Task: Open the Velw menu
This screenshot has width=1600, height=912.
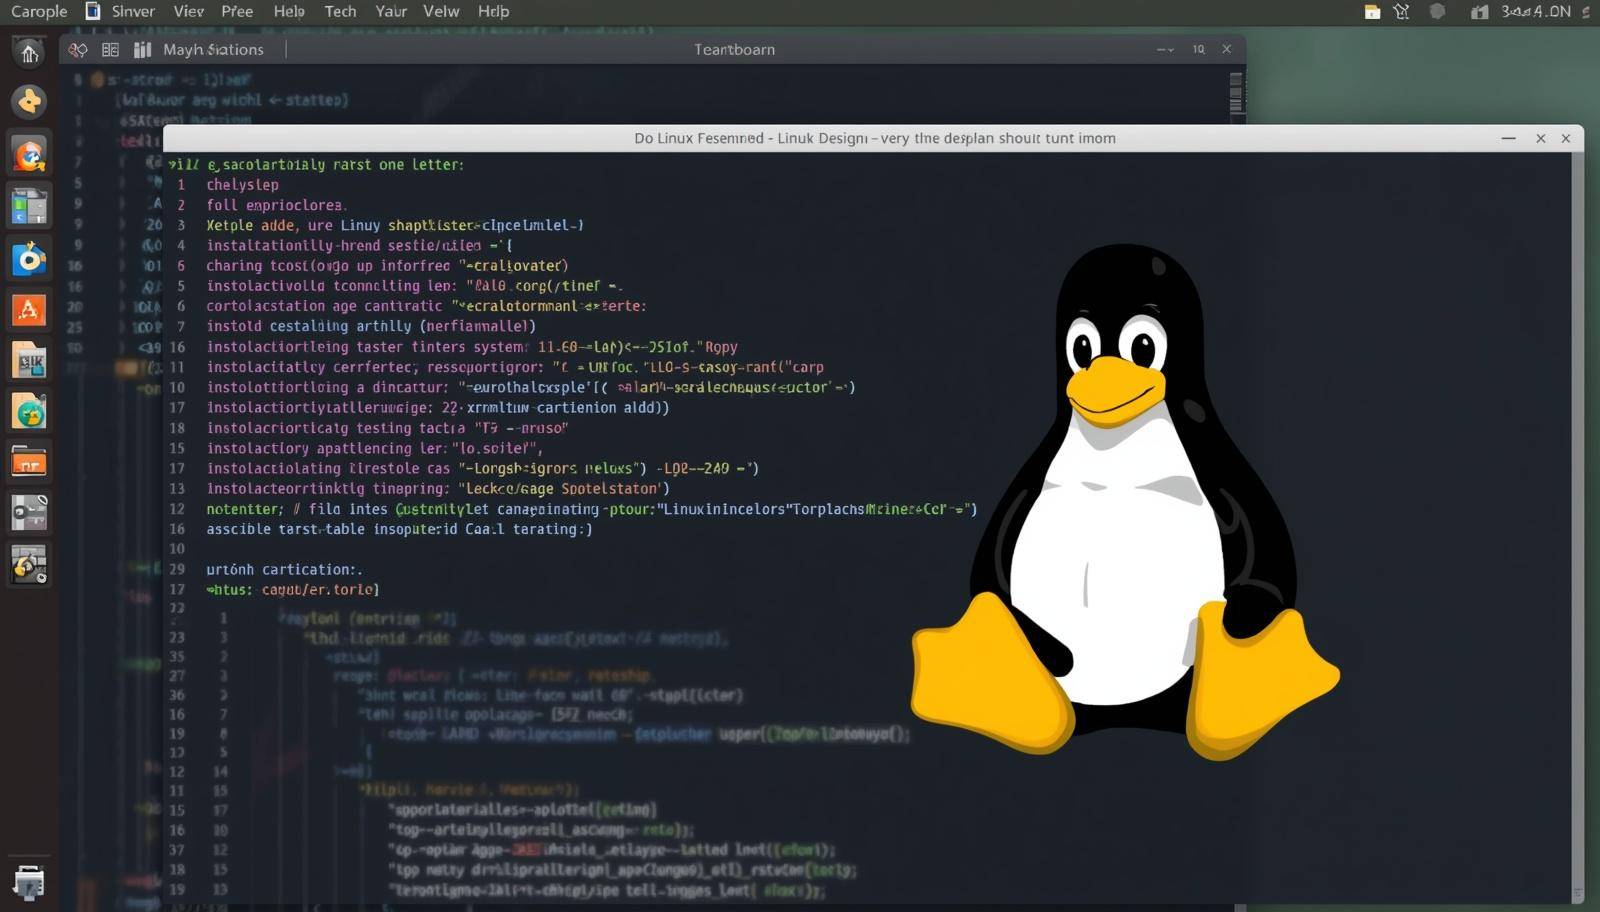Action: tap(441, 11)
